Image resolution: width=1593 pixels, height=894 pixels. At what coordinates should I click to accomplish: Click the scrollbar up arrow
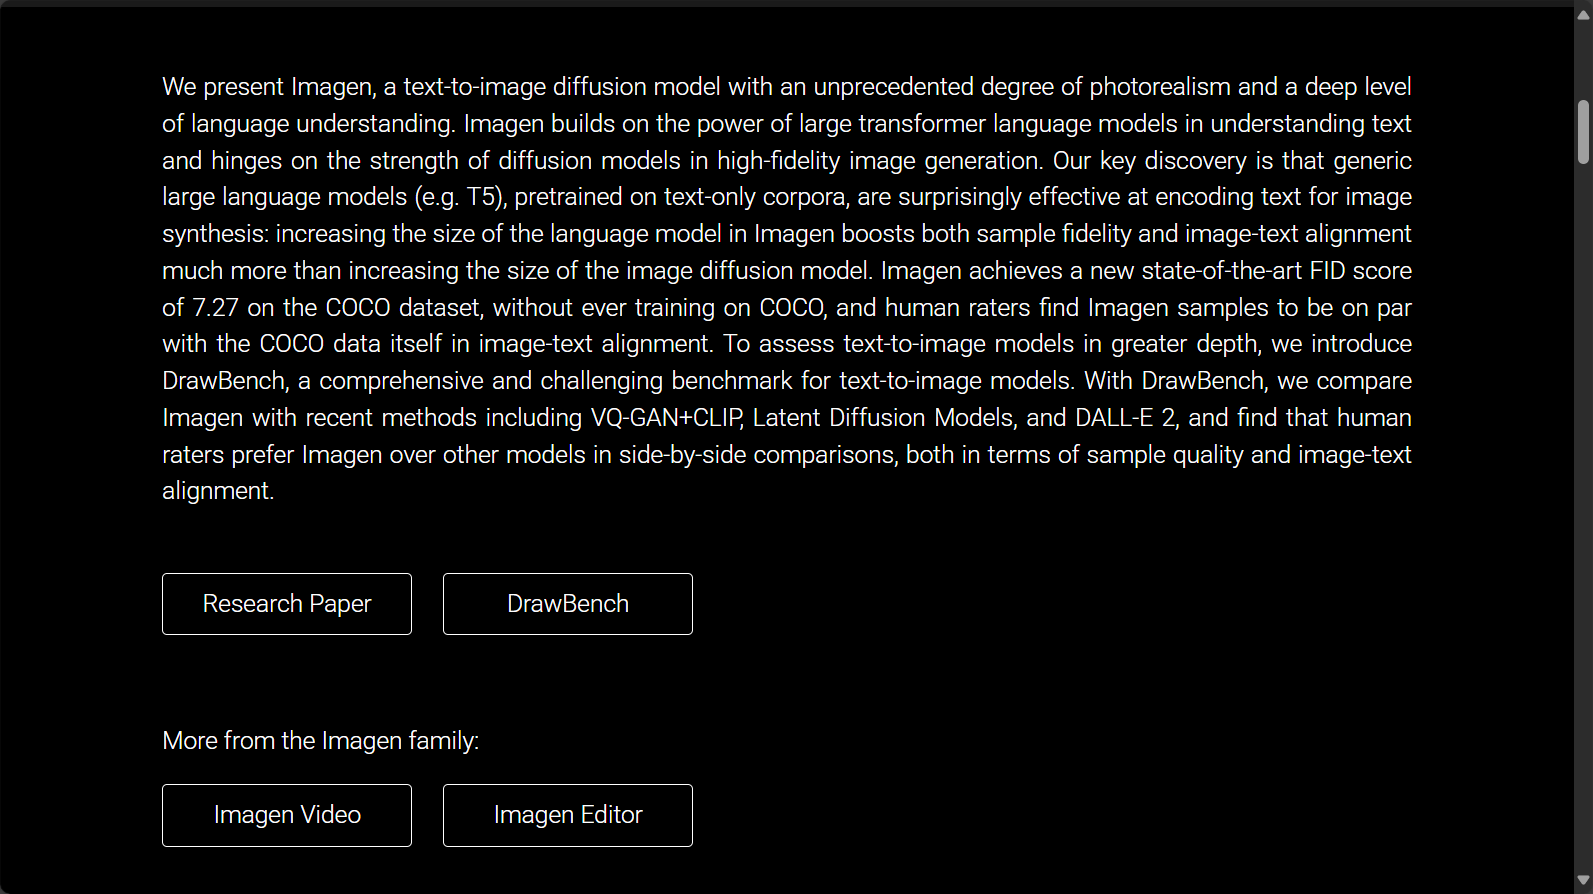[1583, 15]
